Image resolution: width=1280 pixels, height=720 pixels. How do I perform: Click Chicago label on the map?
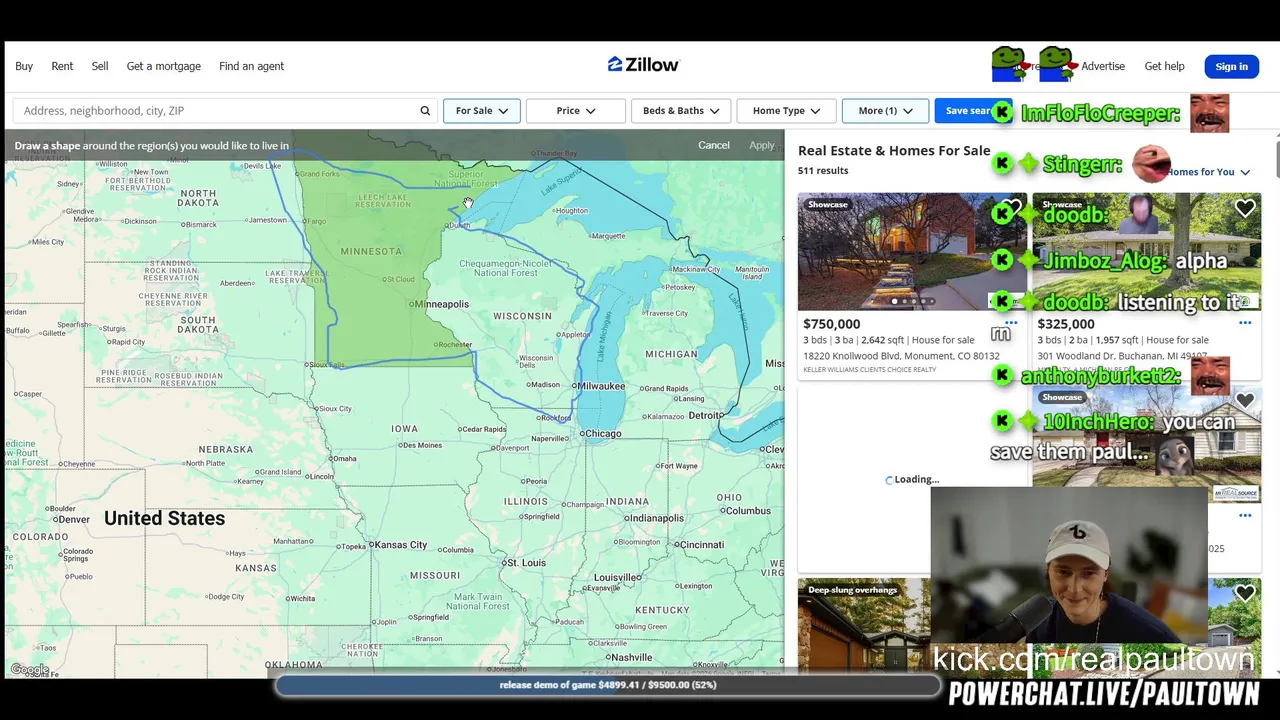pos(602,434)
